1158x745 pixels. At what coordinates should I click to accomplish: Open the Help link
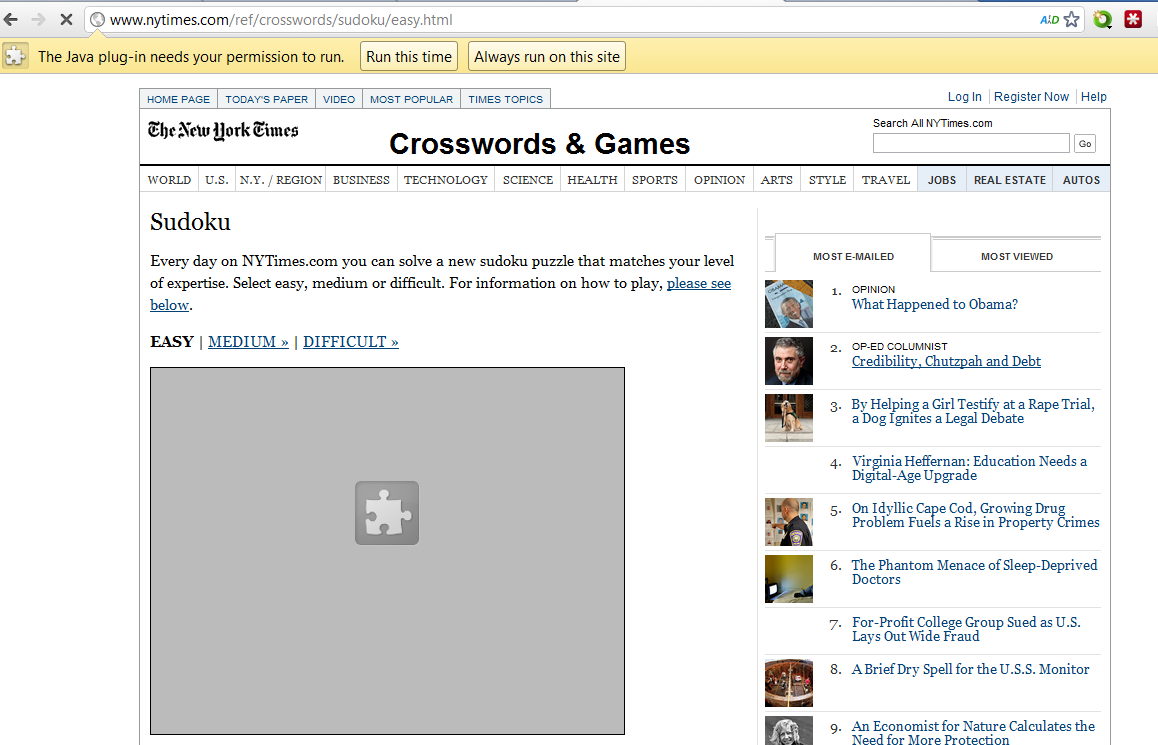(1094, 97)
